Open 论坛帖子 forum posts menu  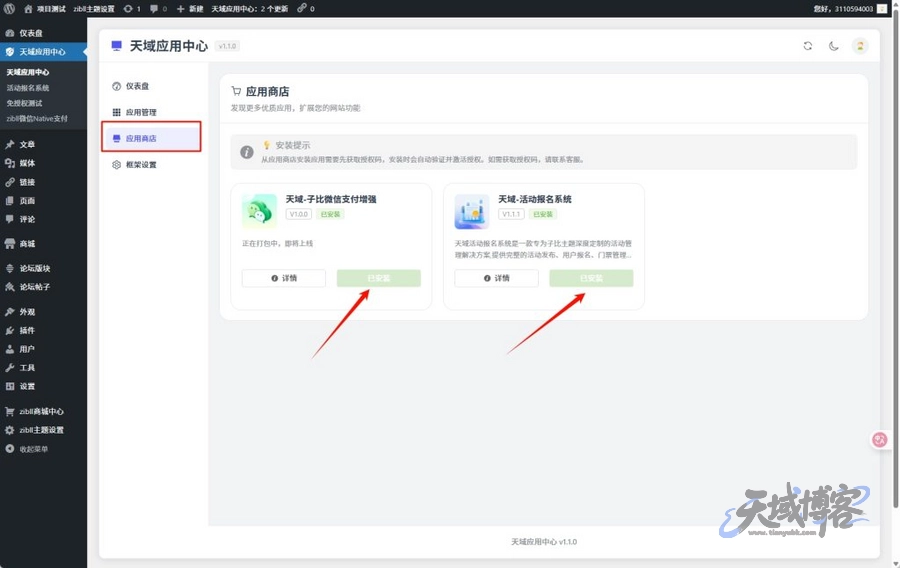tap(43, 287)
